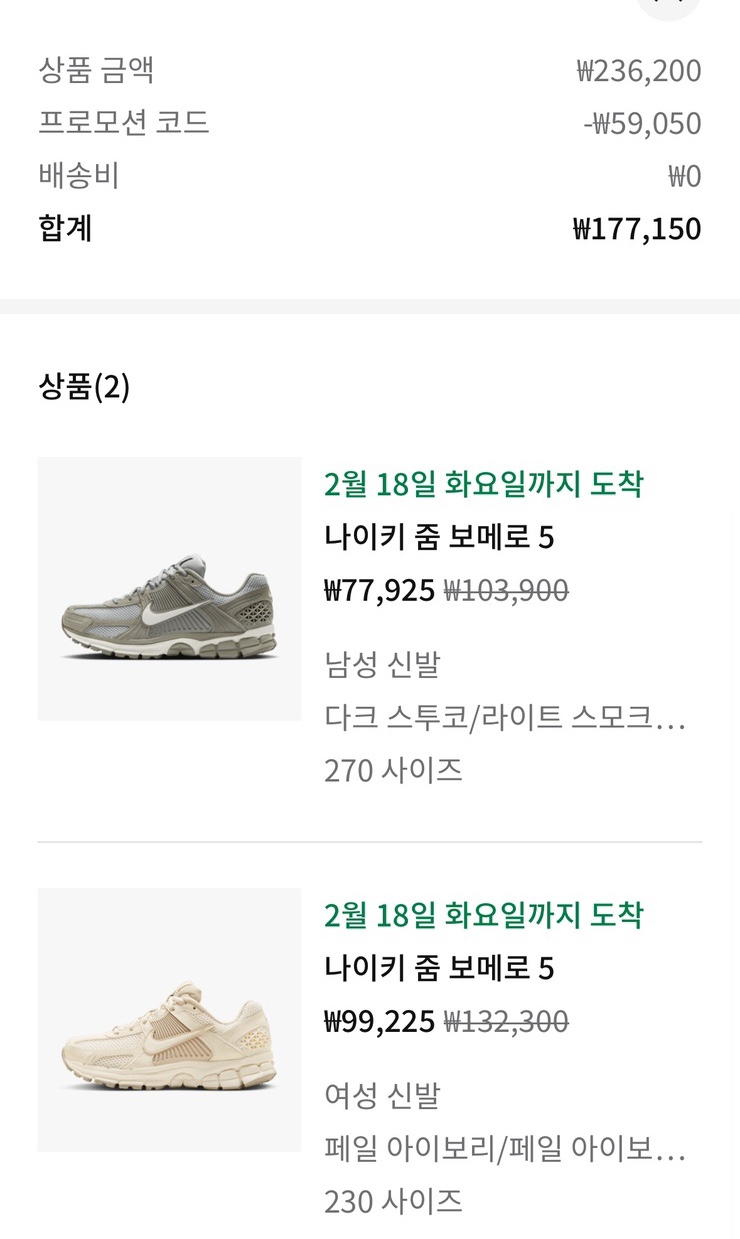Click the 배송비 shipping fee label

click(79, 176)
